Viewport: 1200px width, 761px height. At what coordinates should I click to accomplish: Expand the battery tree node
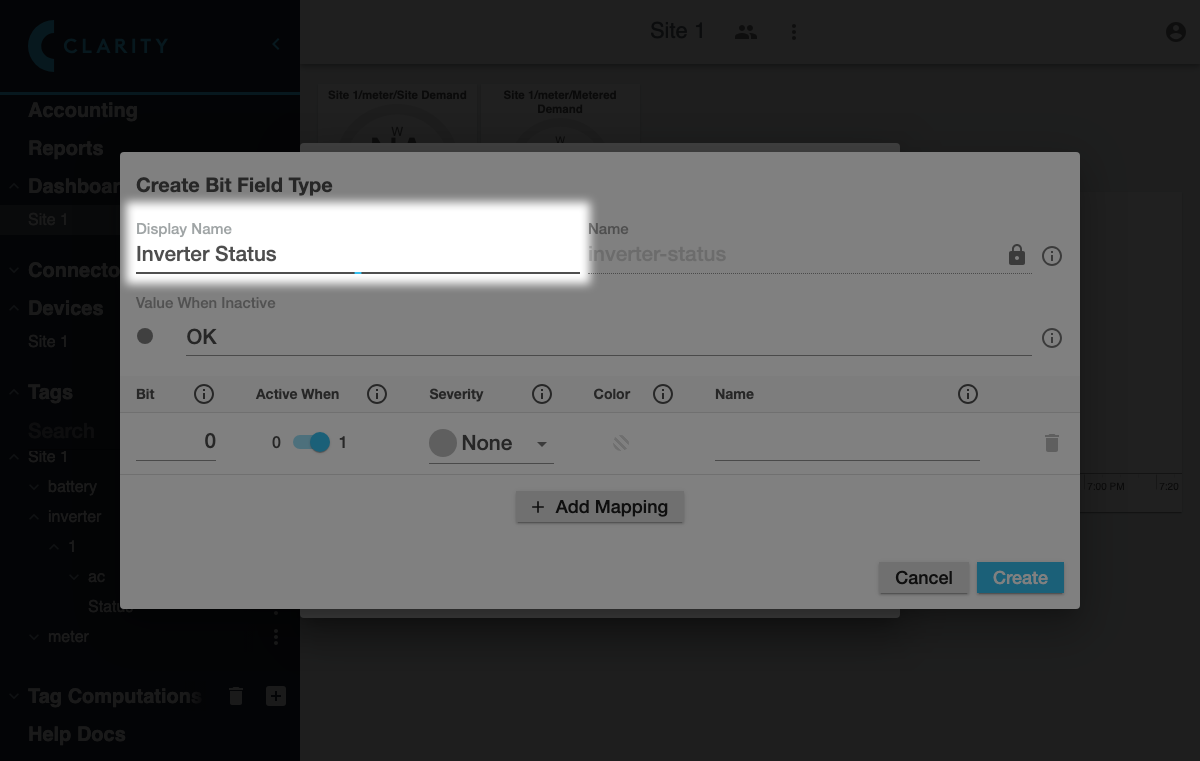(x=35, y=487)
